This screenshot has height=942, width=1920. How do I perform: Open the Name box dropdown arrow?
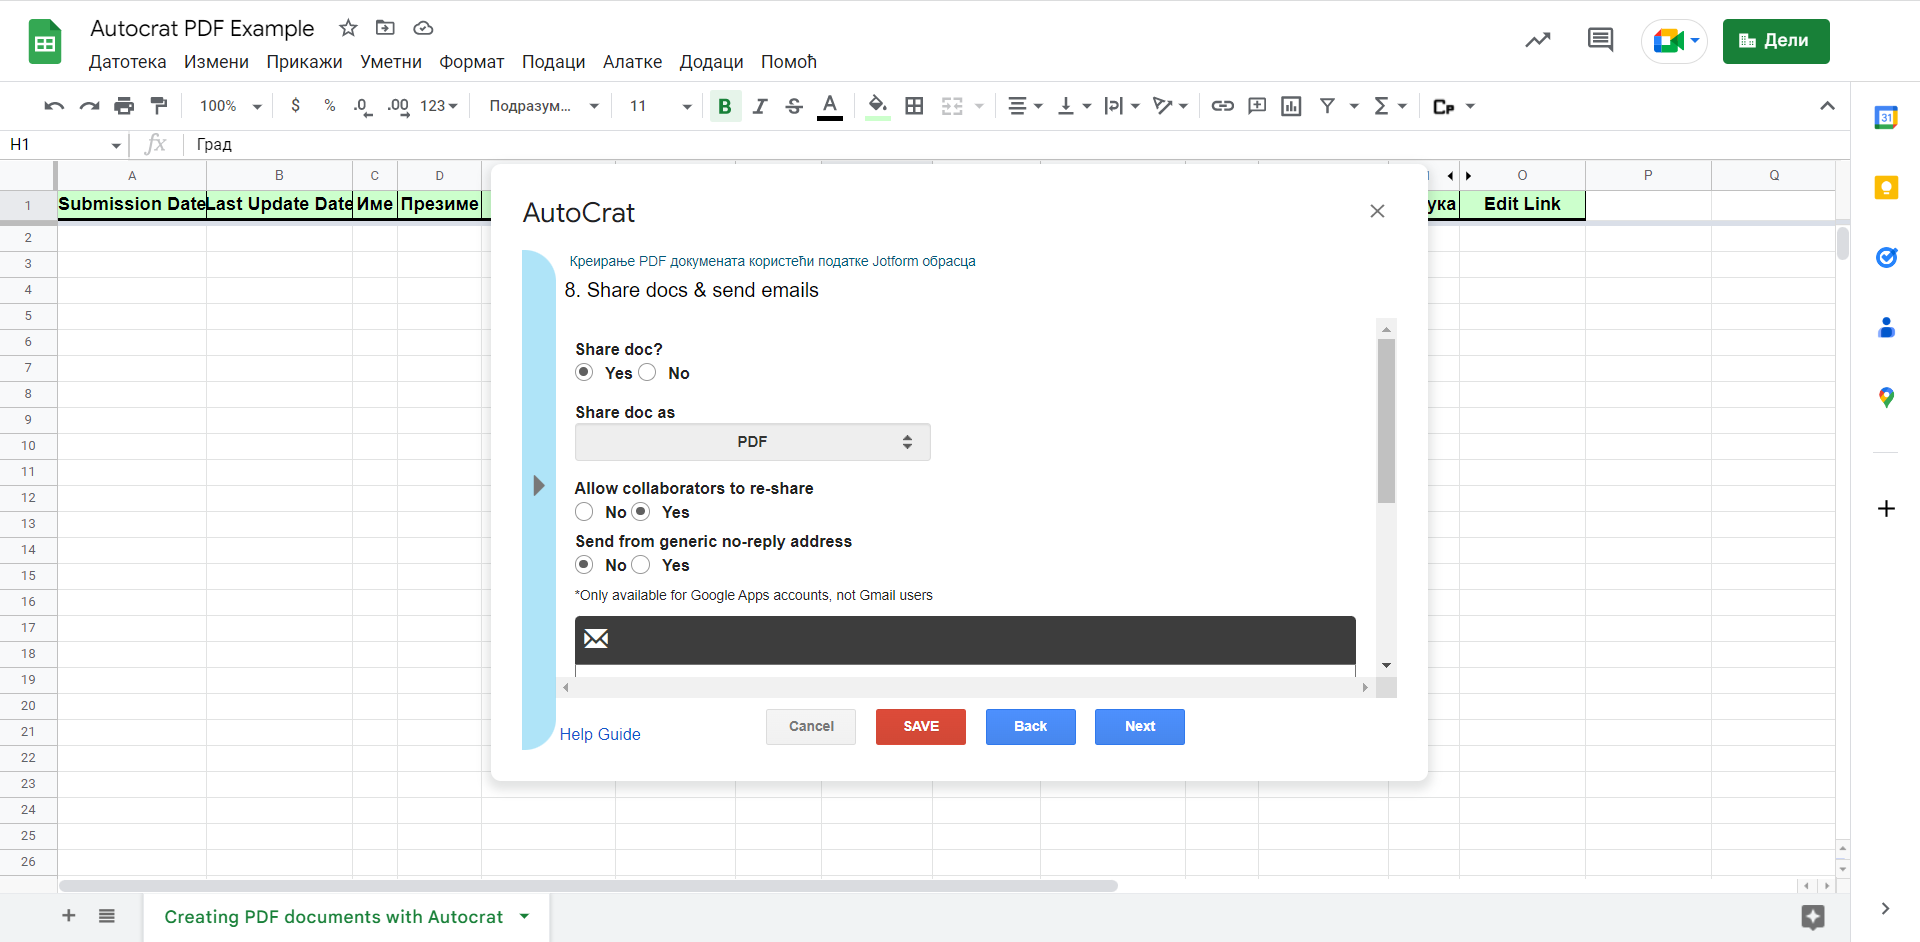116,146
